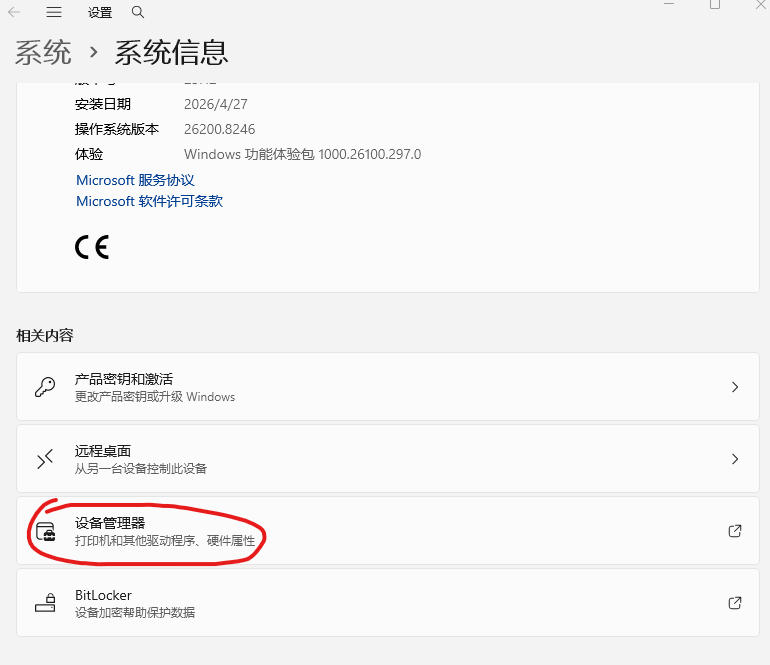
Task: Click the 体验 label
Action: pos(89,154)
